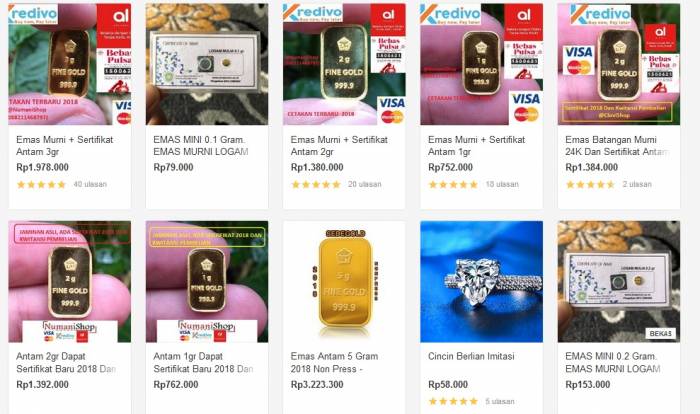The image size is (700, 414).
Task: Open the Emas Antam 5 Gram gold bar image
Action: pos(344,281)
